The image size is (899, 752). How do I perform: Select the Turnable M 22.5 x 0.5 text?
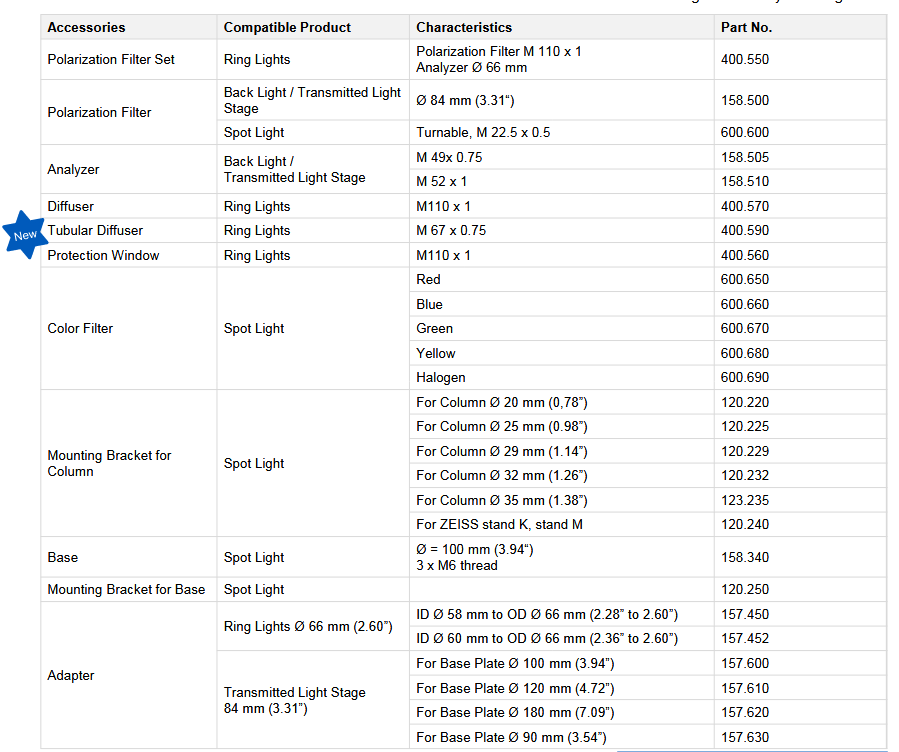pyautogui.click(x=483, y=133)
